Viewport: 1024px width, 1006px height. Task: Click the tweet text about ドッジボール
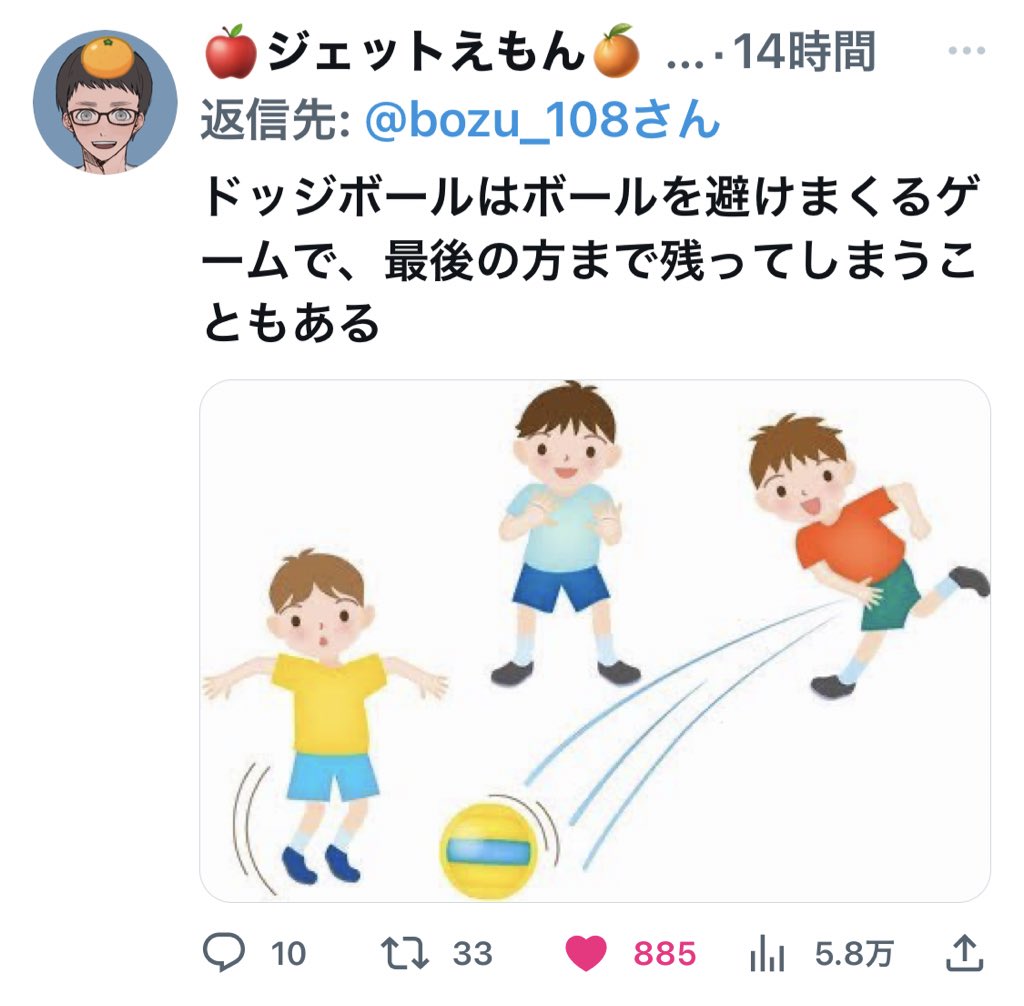591,259
